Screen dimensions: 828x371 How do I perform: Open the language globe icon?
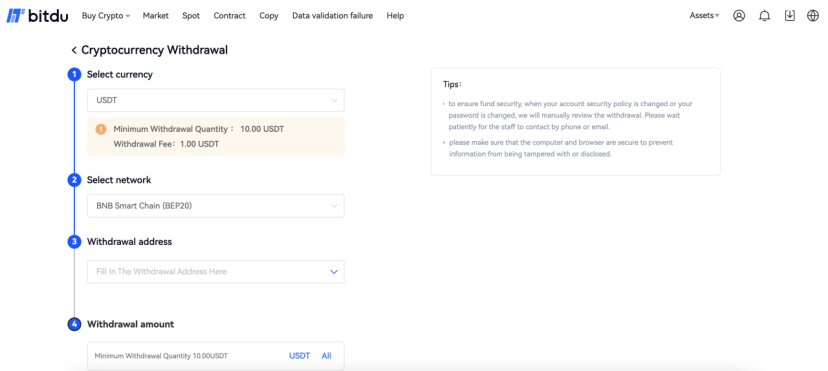click(813, 16)
